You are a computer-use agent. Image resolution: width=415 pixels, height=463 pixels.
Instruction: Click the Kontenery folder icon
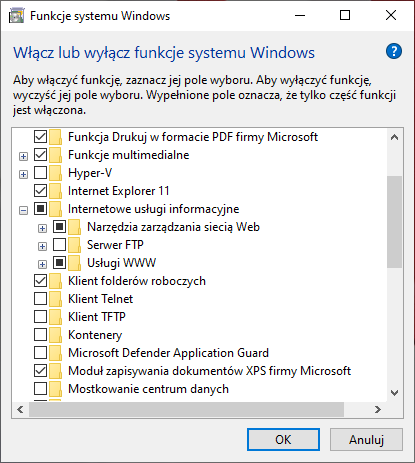pos(55,335)
